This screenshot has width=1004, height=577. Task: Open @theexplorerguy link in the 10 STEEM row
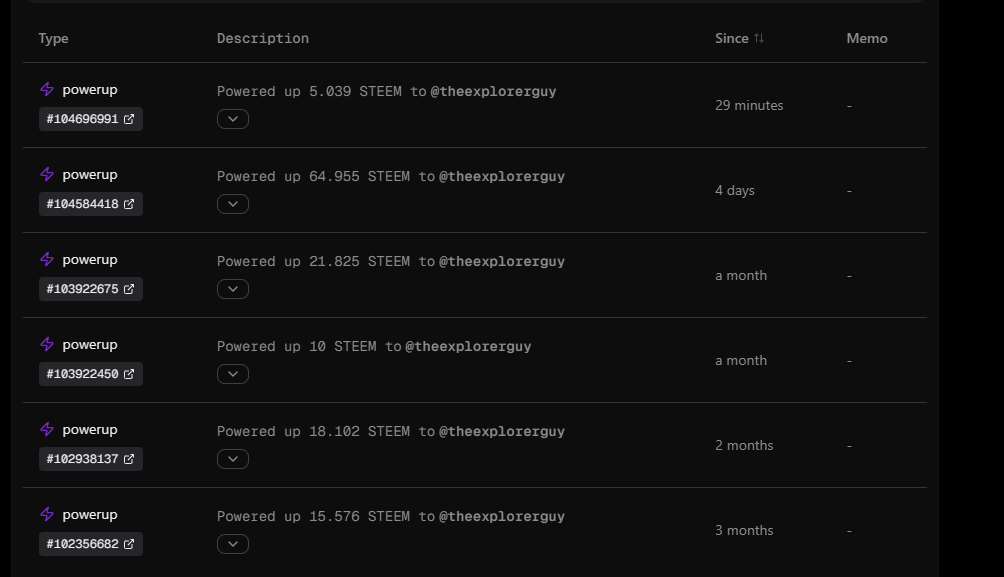(x=468, y=346)
